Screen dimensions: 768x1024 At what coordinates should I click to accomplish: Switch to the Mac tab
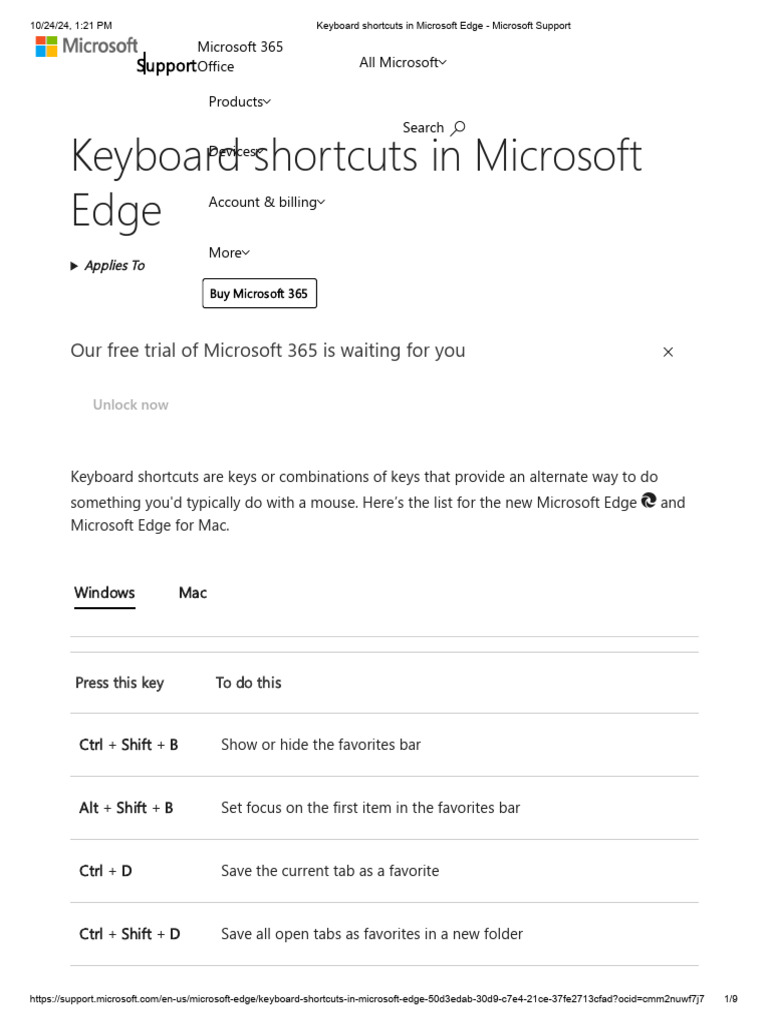pos(193,593)
